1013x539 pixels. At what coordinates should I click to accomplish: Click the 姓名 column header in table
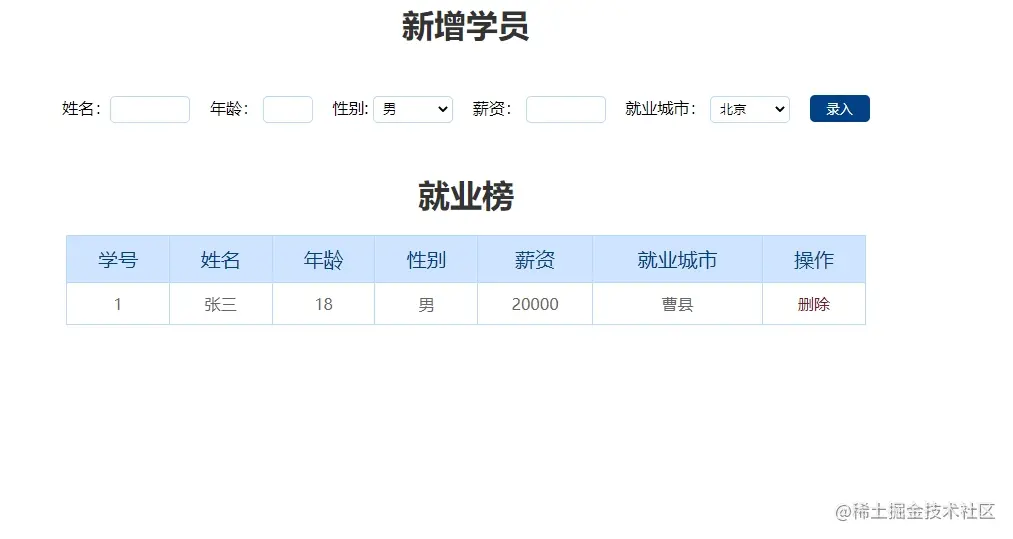pyautogui.click(x=220, y=260)
